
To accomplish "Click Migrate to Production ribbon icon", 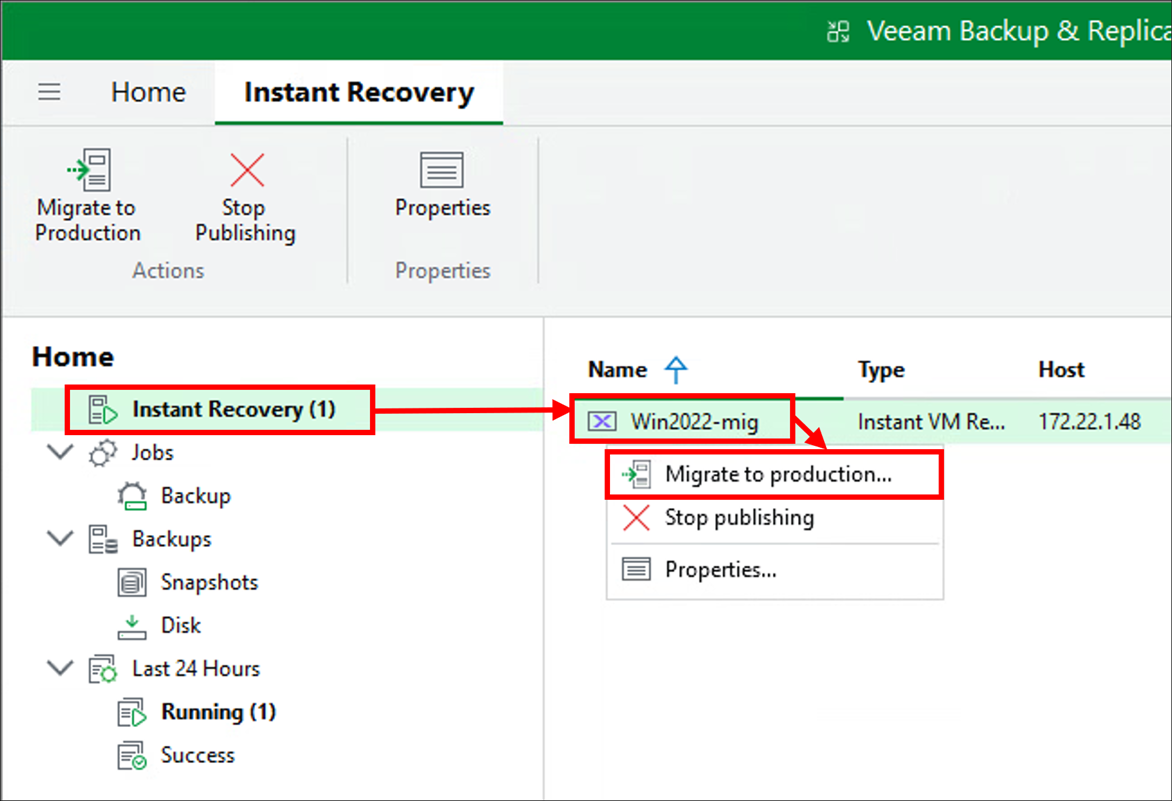I will pyautogui.click(x=90, y=170).
